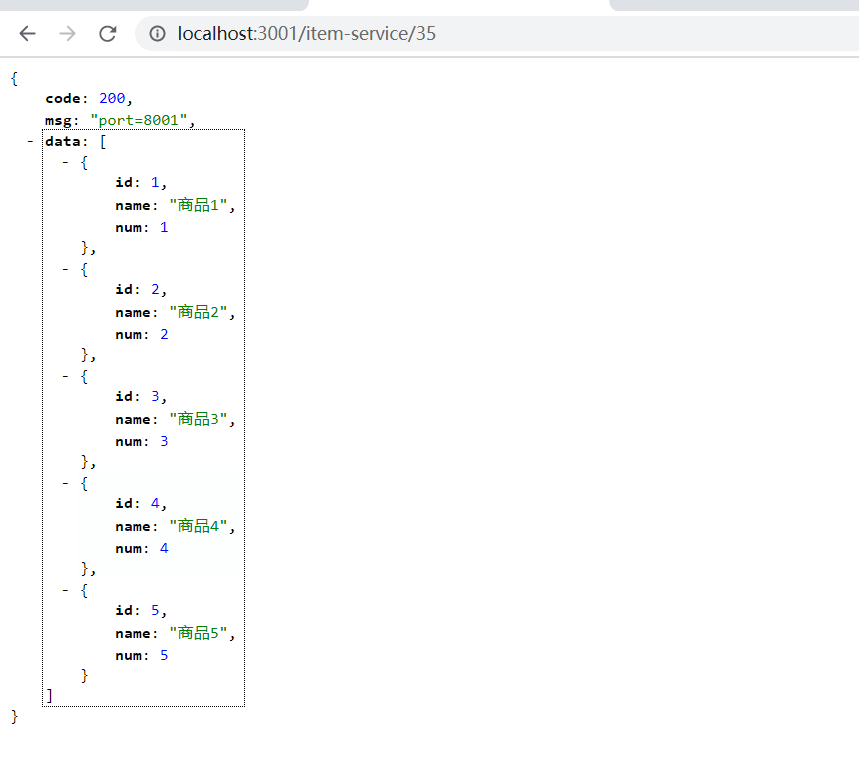Collapse the last object with id 5

tap(65, 590)
